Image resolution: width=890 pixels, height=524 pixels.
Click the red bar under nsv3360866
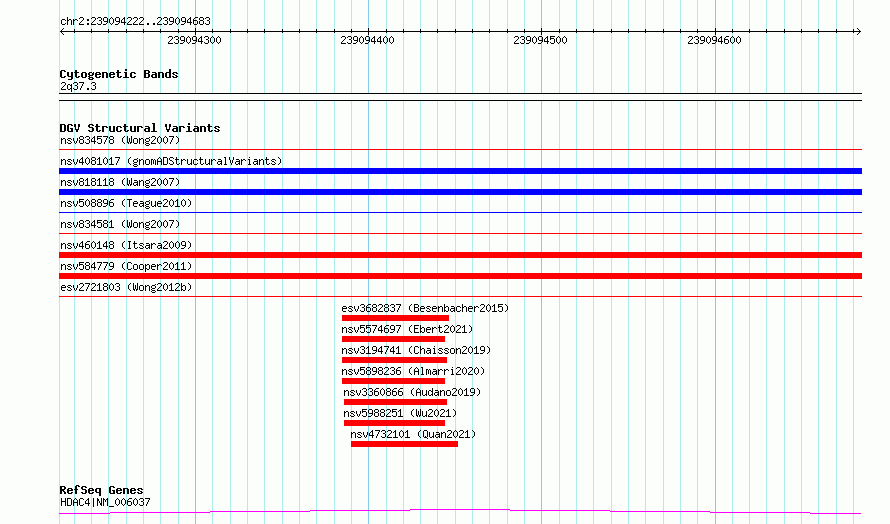click(x=395, y=402)
